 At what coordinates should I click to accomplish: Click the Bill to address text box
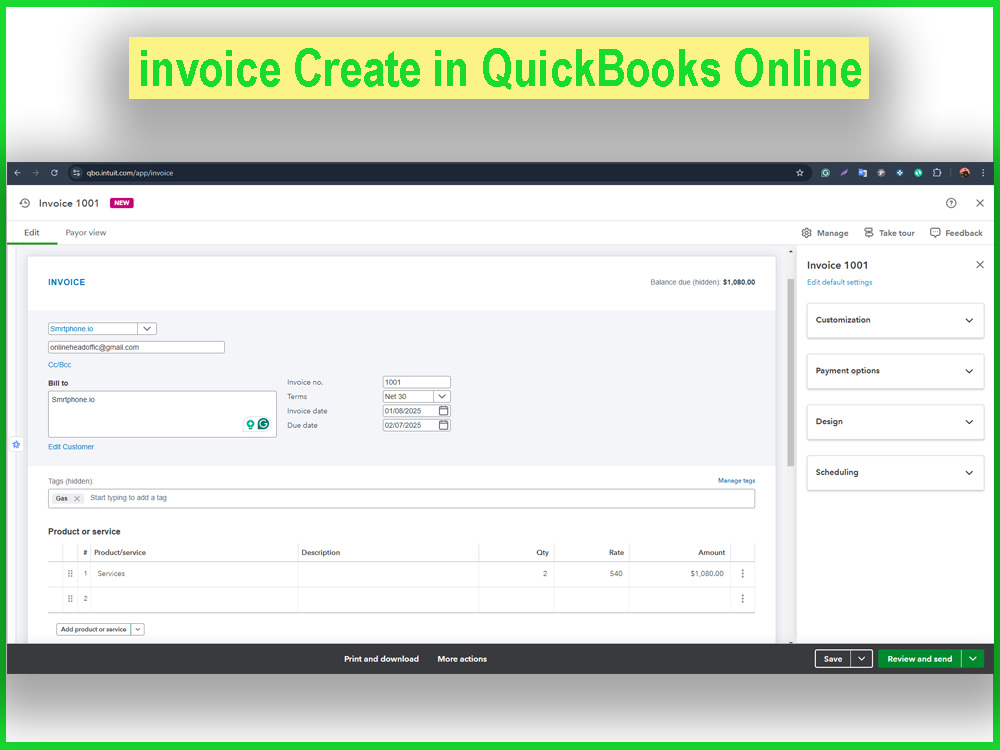click(162, 414)
